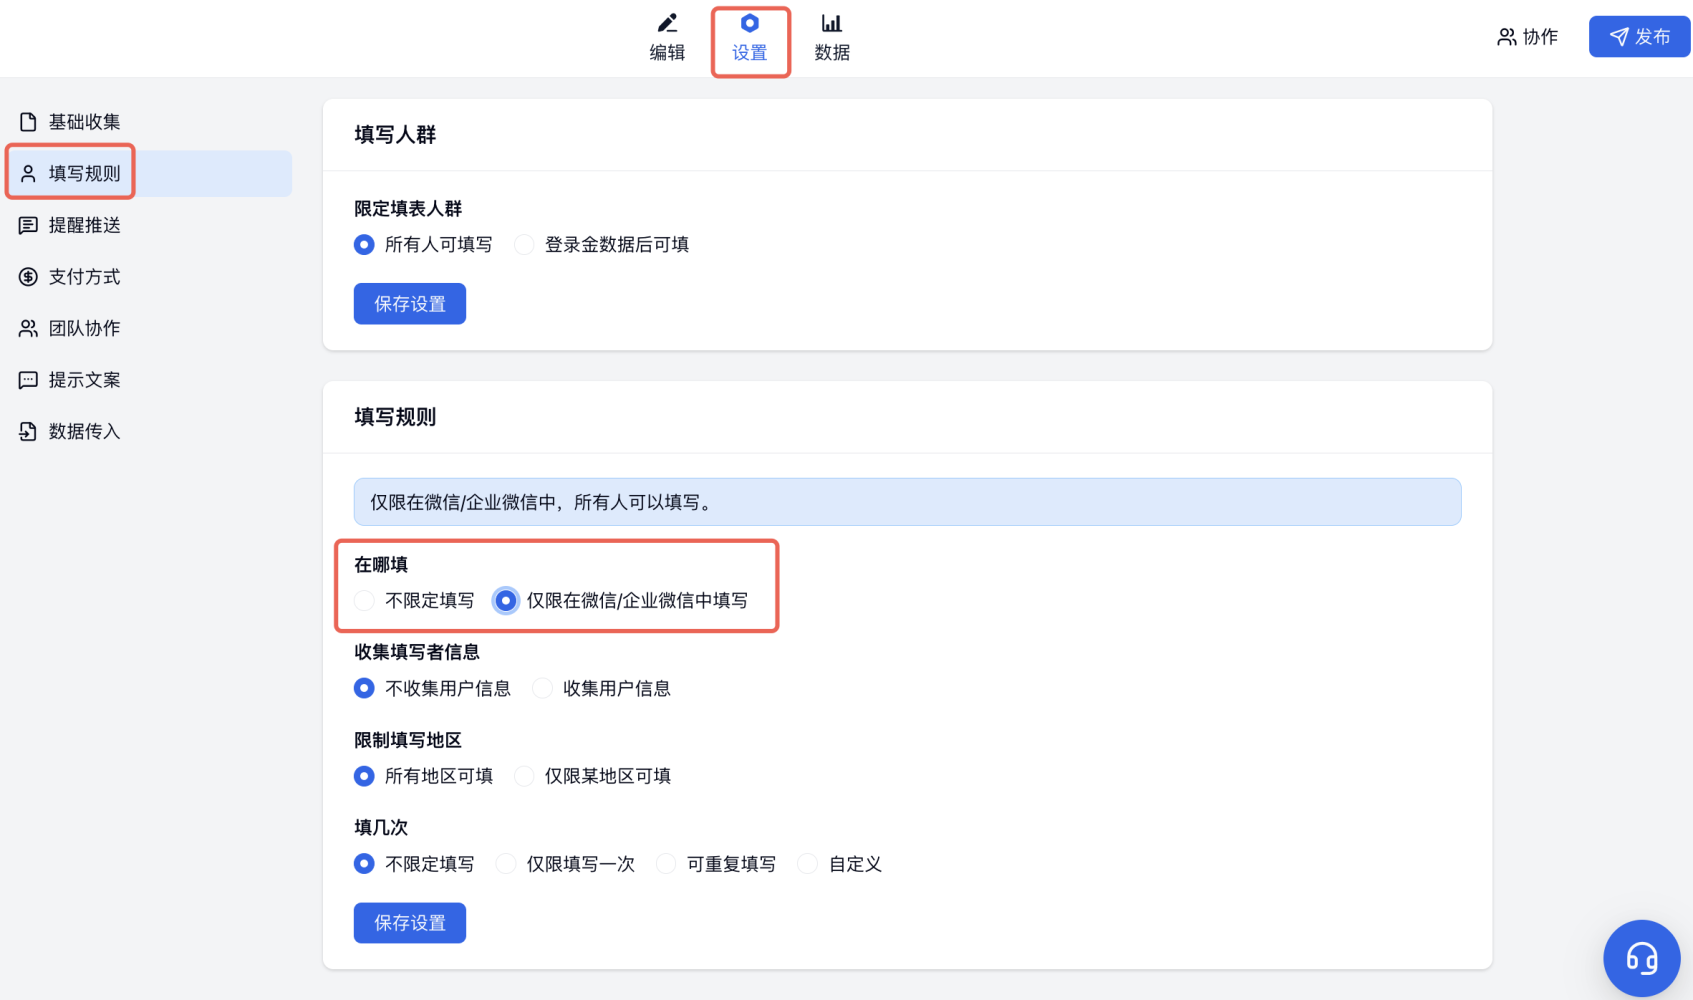This screenshot has width=1693, height=1000.
Task: Click the 限定填表人群 label
Action: coord(408,209)
